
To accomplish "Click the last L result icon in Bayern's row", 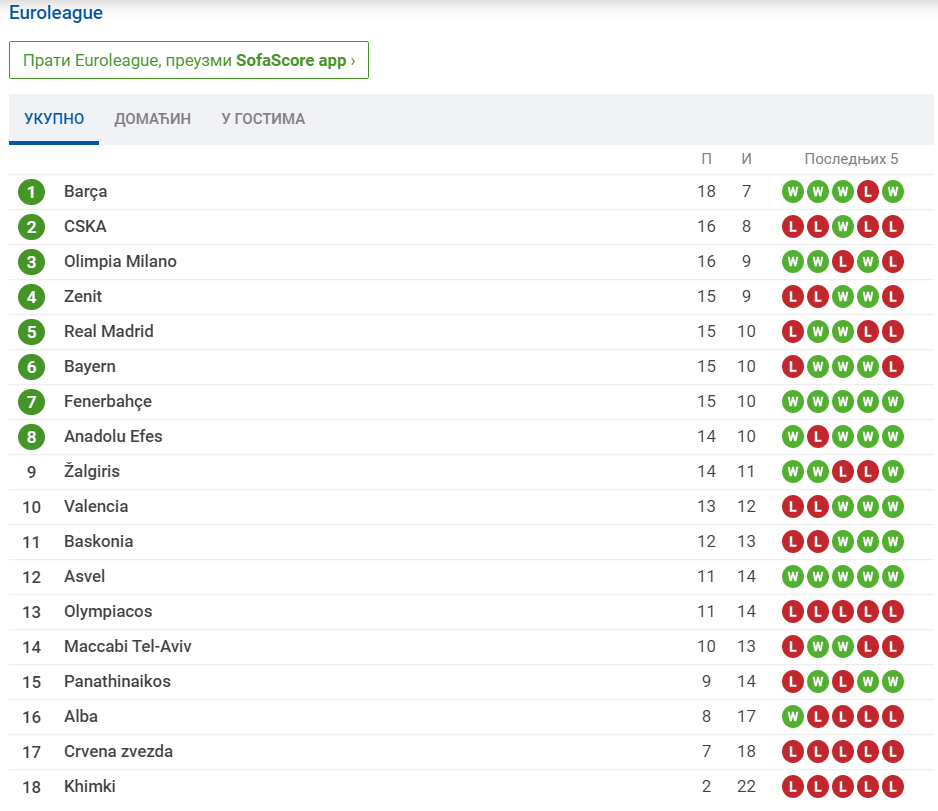I will (x=893, y=367).
